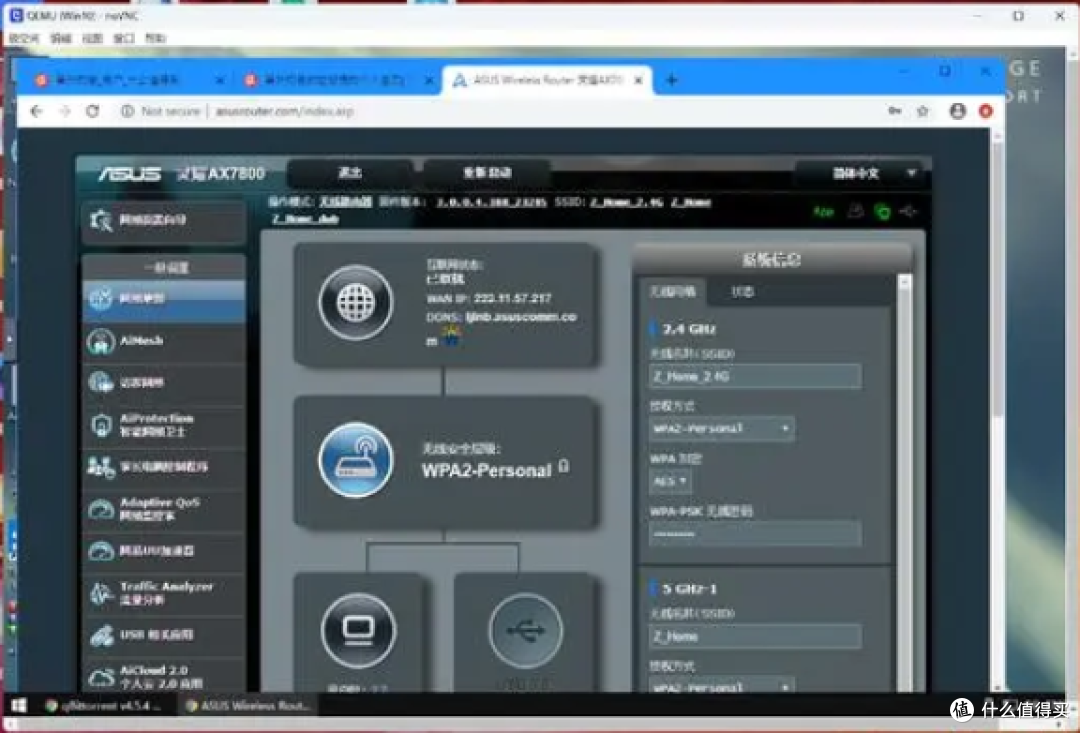Click the internet globe icon in network map
The image size is (1080, 733).
355,302
